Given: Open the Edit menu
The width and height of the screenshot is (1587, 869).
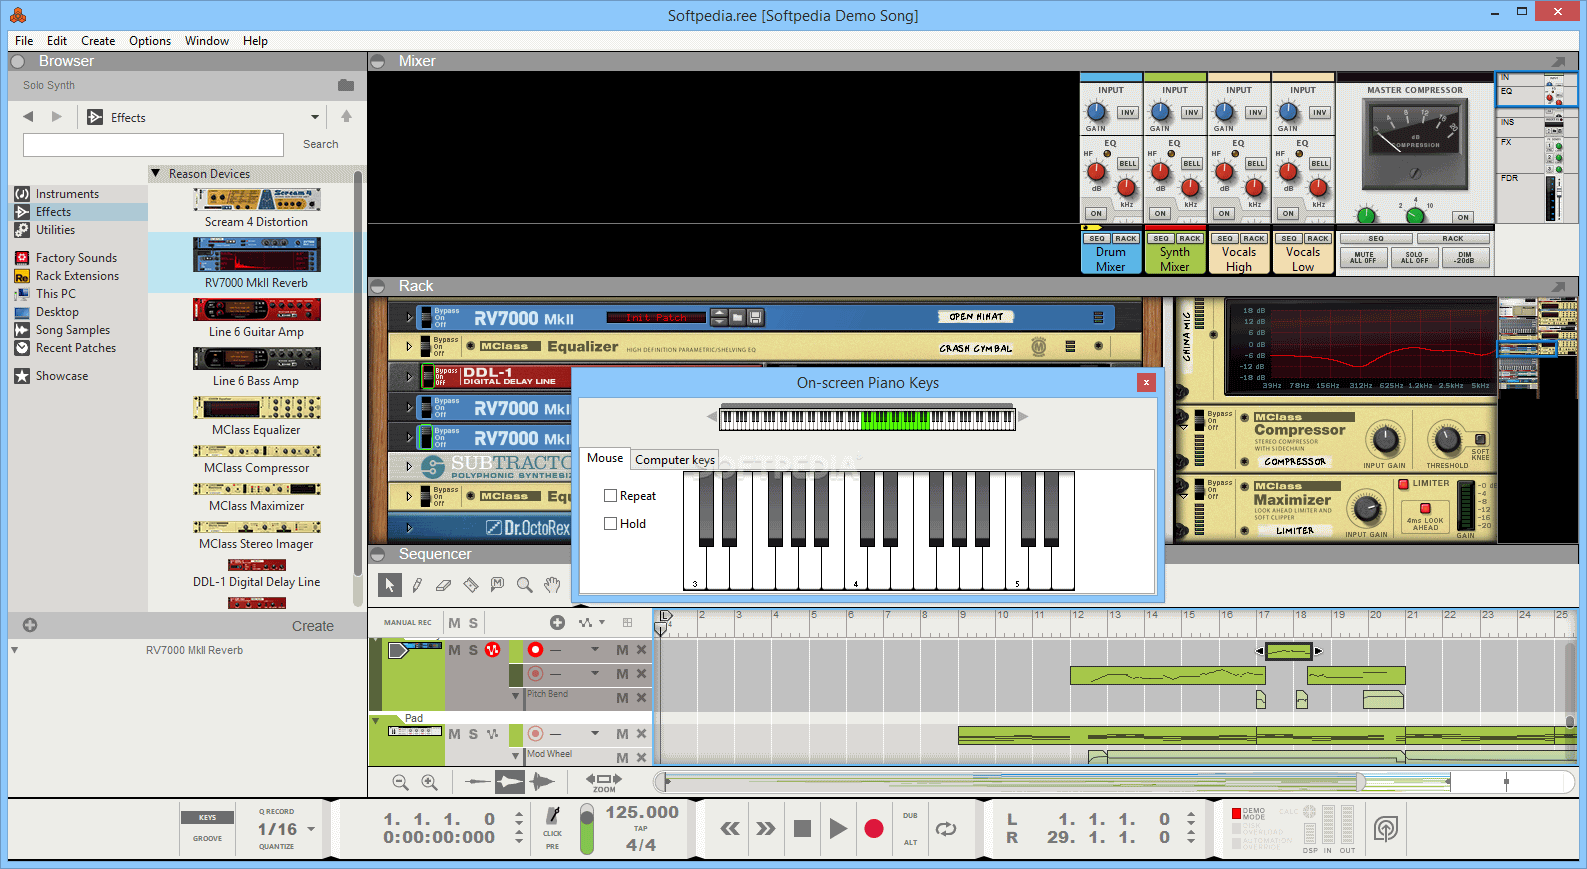Looking at the screenshot, I should [57, 41].
